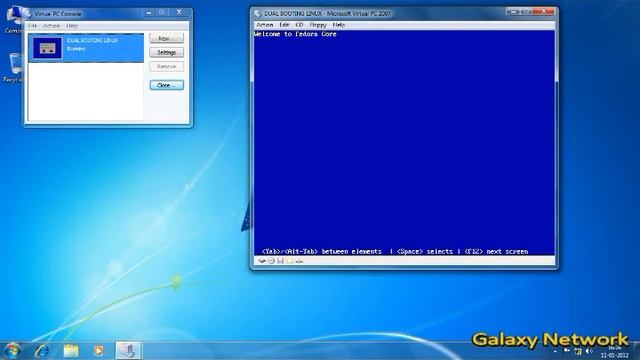Close the DUAL BOOTING LINUX VM window
The height and width of the screenshot is (360, 640).
pyautogui.click(x=543, y=11)
